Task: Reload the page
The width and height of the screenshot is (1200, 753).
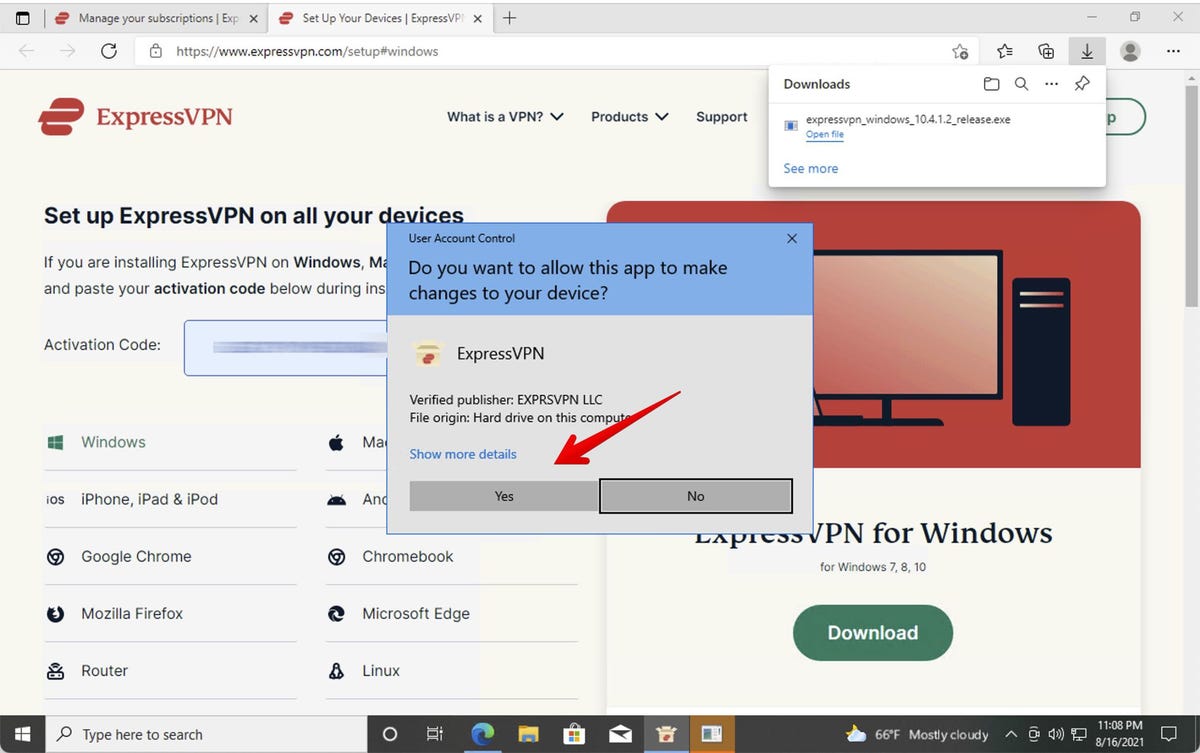Action: pos(109,51)
